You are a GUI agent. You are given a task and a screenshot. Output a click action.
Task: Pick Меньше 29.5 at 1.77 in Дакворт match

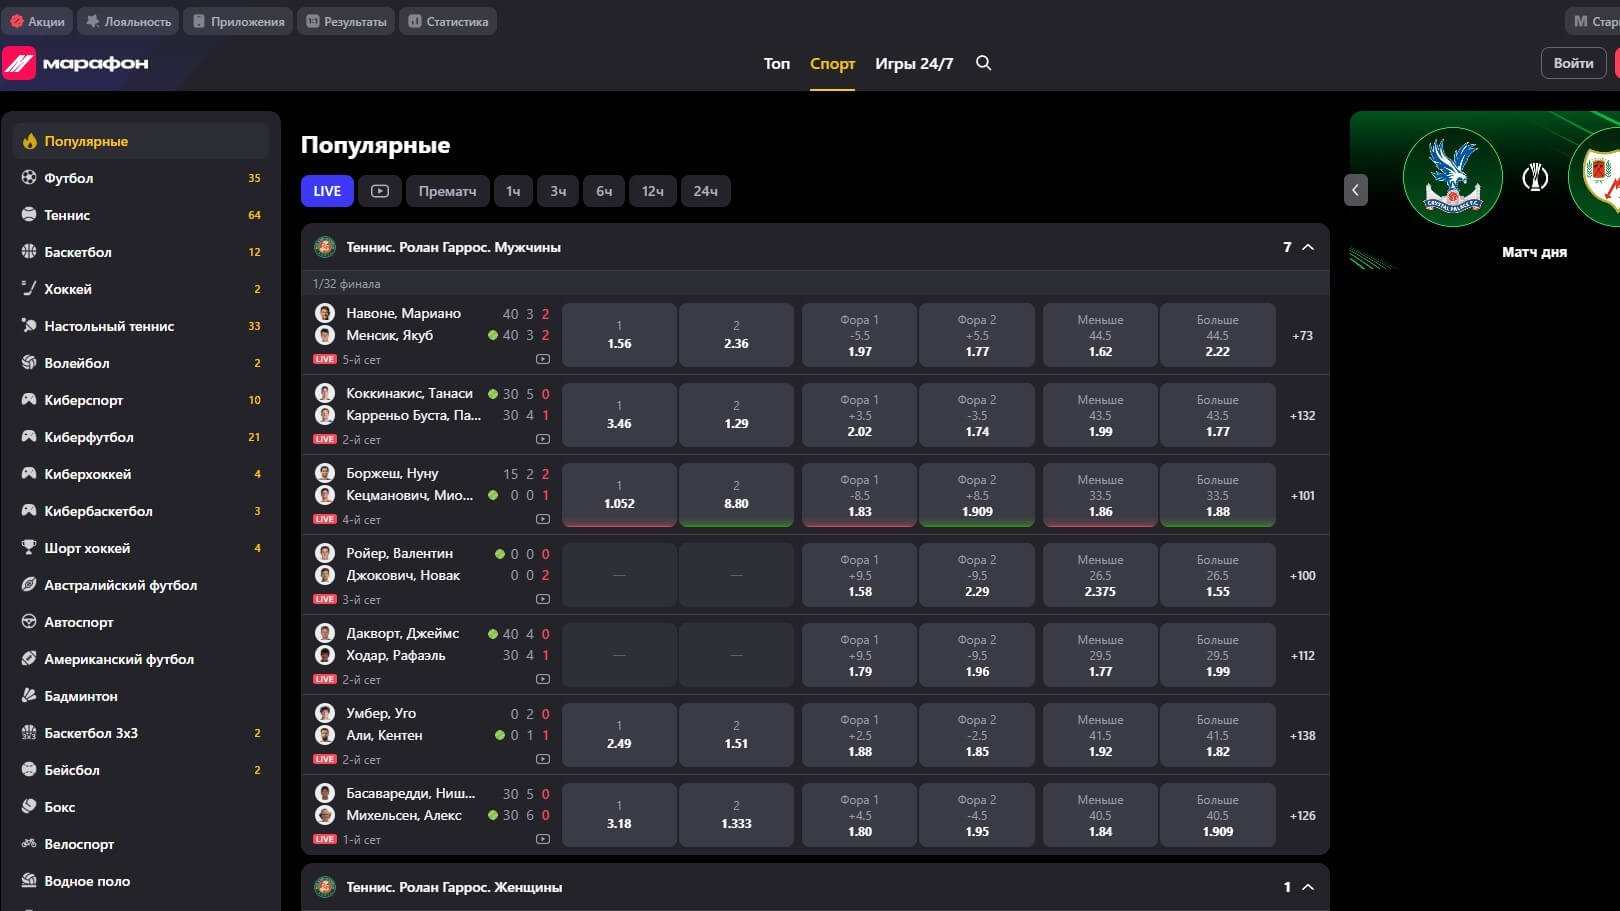1100,655
